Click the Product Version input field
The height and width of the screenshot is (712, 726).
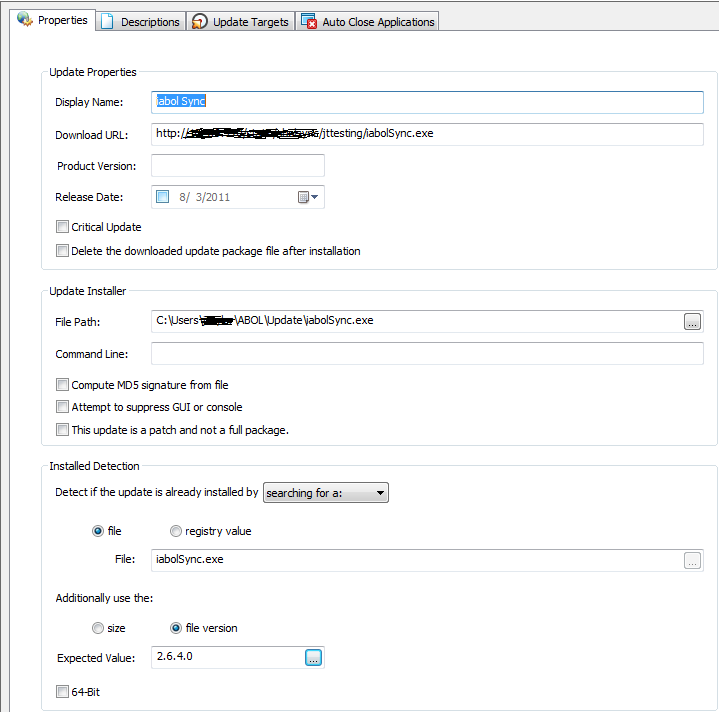(238, 166)
